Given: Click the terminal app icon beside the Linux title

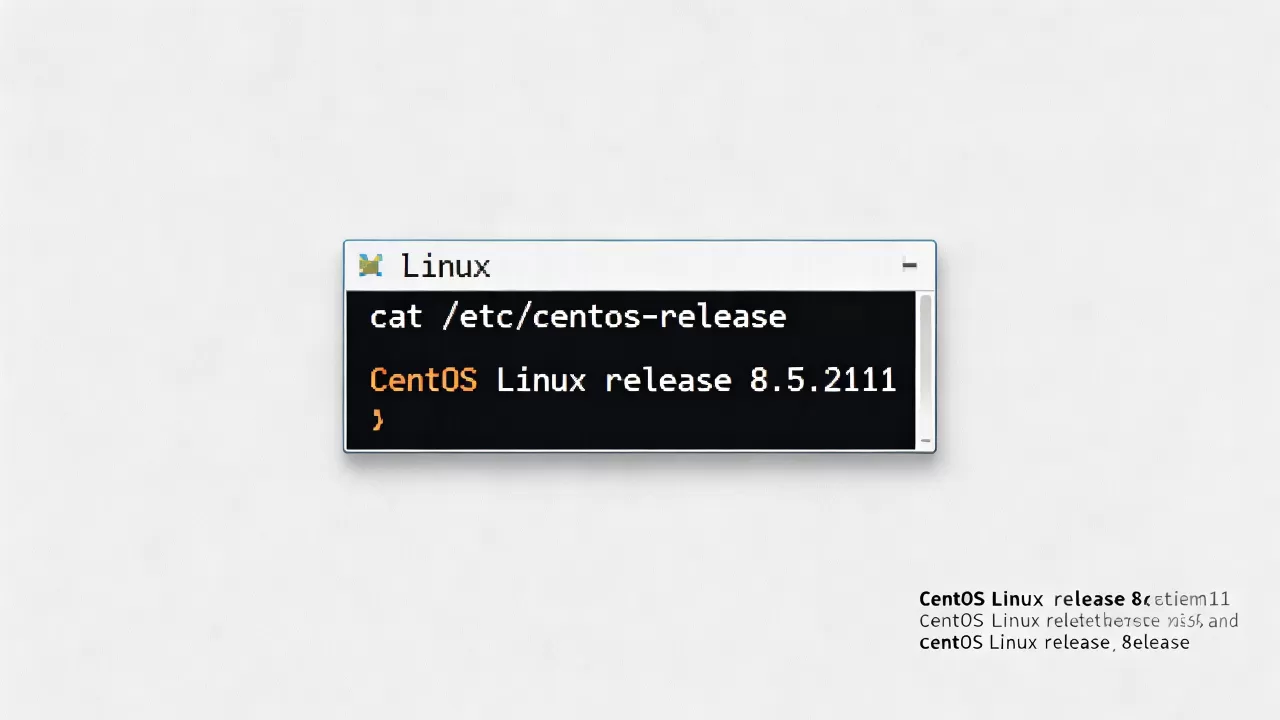Looking at the screenshot, I should point(370,265).
